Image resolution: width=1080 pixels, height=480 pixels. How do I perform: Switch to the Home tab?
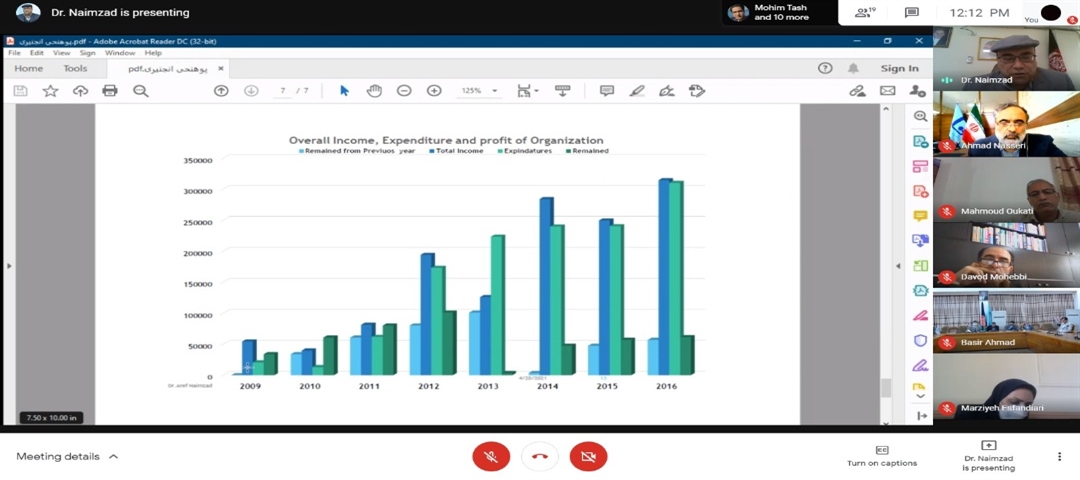coord(28,68)
